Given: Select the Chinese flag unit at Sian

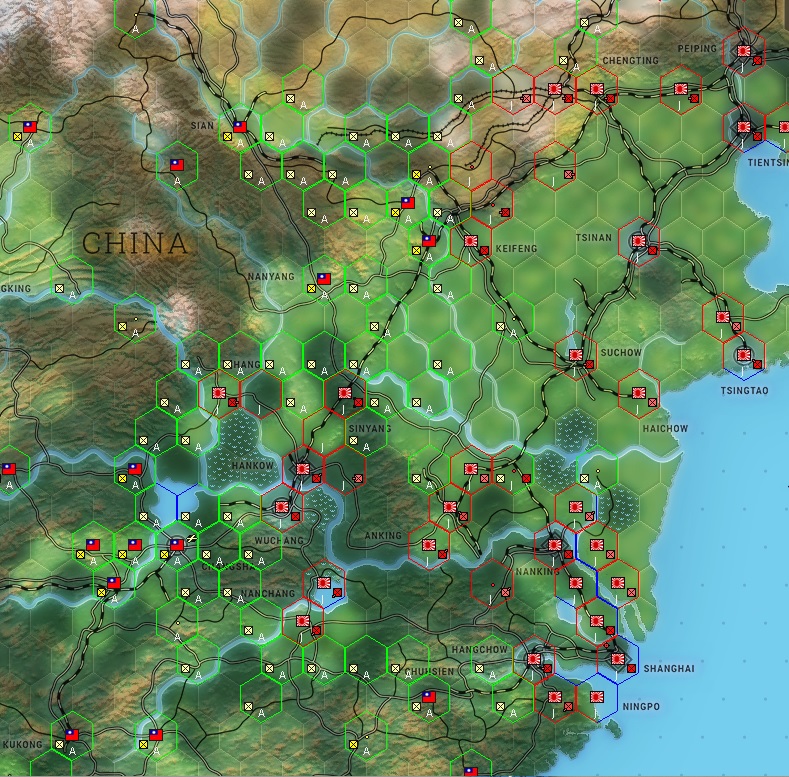Looking at the screenshot, I should click(x=240, y=127).
